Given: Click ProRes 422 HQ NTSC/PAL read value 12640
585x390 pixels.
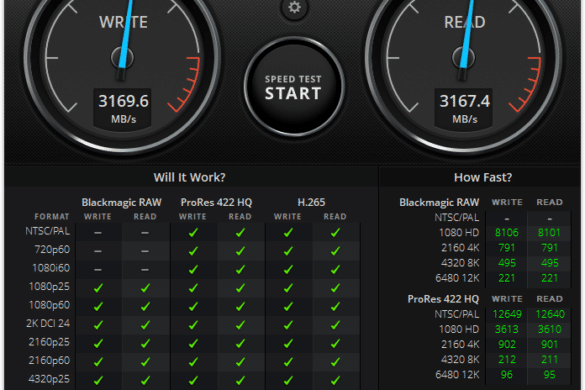Looking at the screenshot, I should coord(550,314).
